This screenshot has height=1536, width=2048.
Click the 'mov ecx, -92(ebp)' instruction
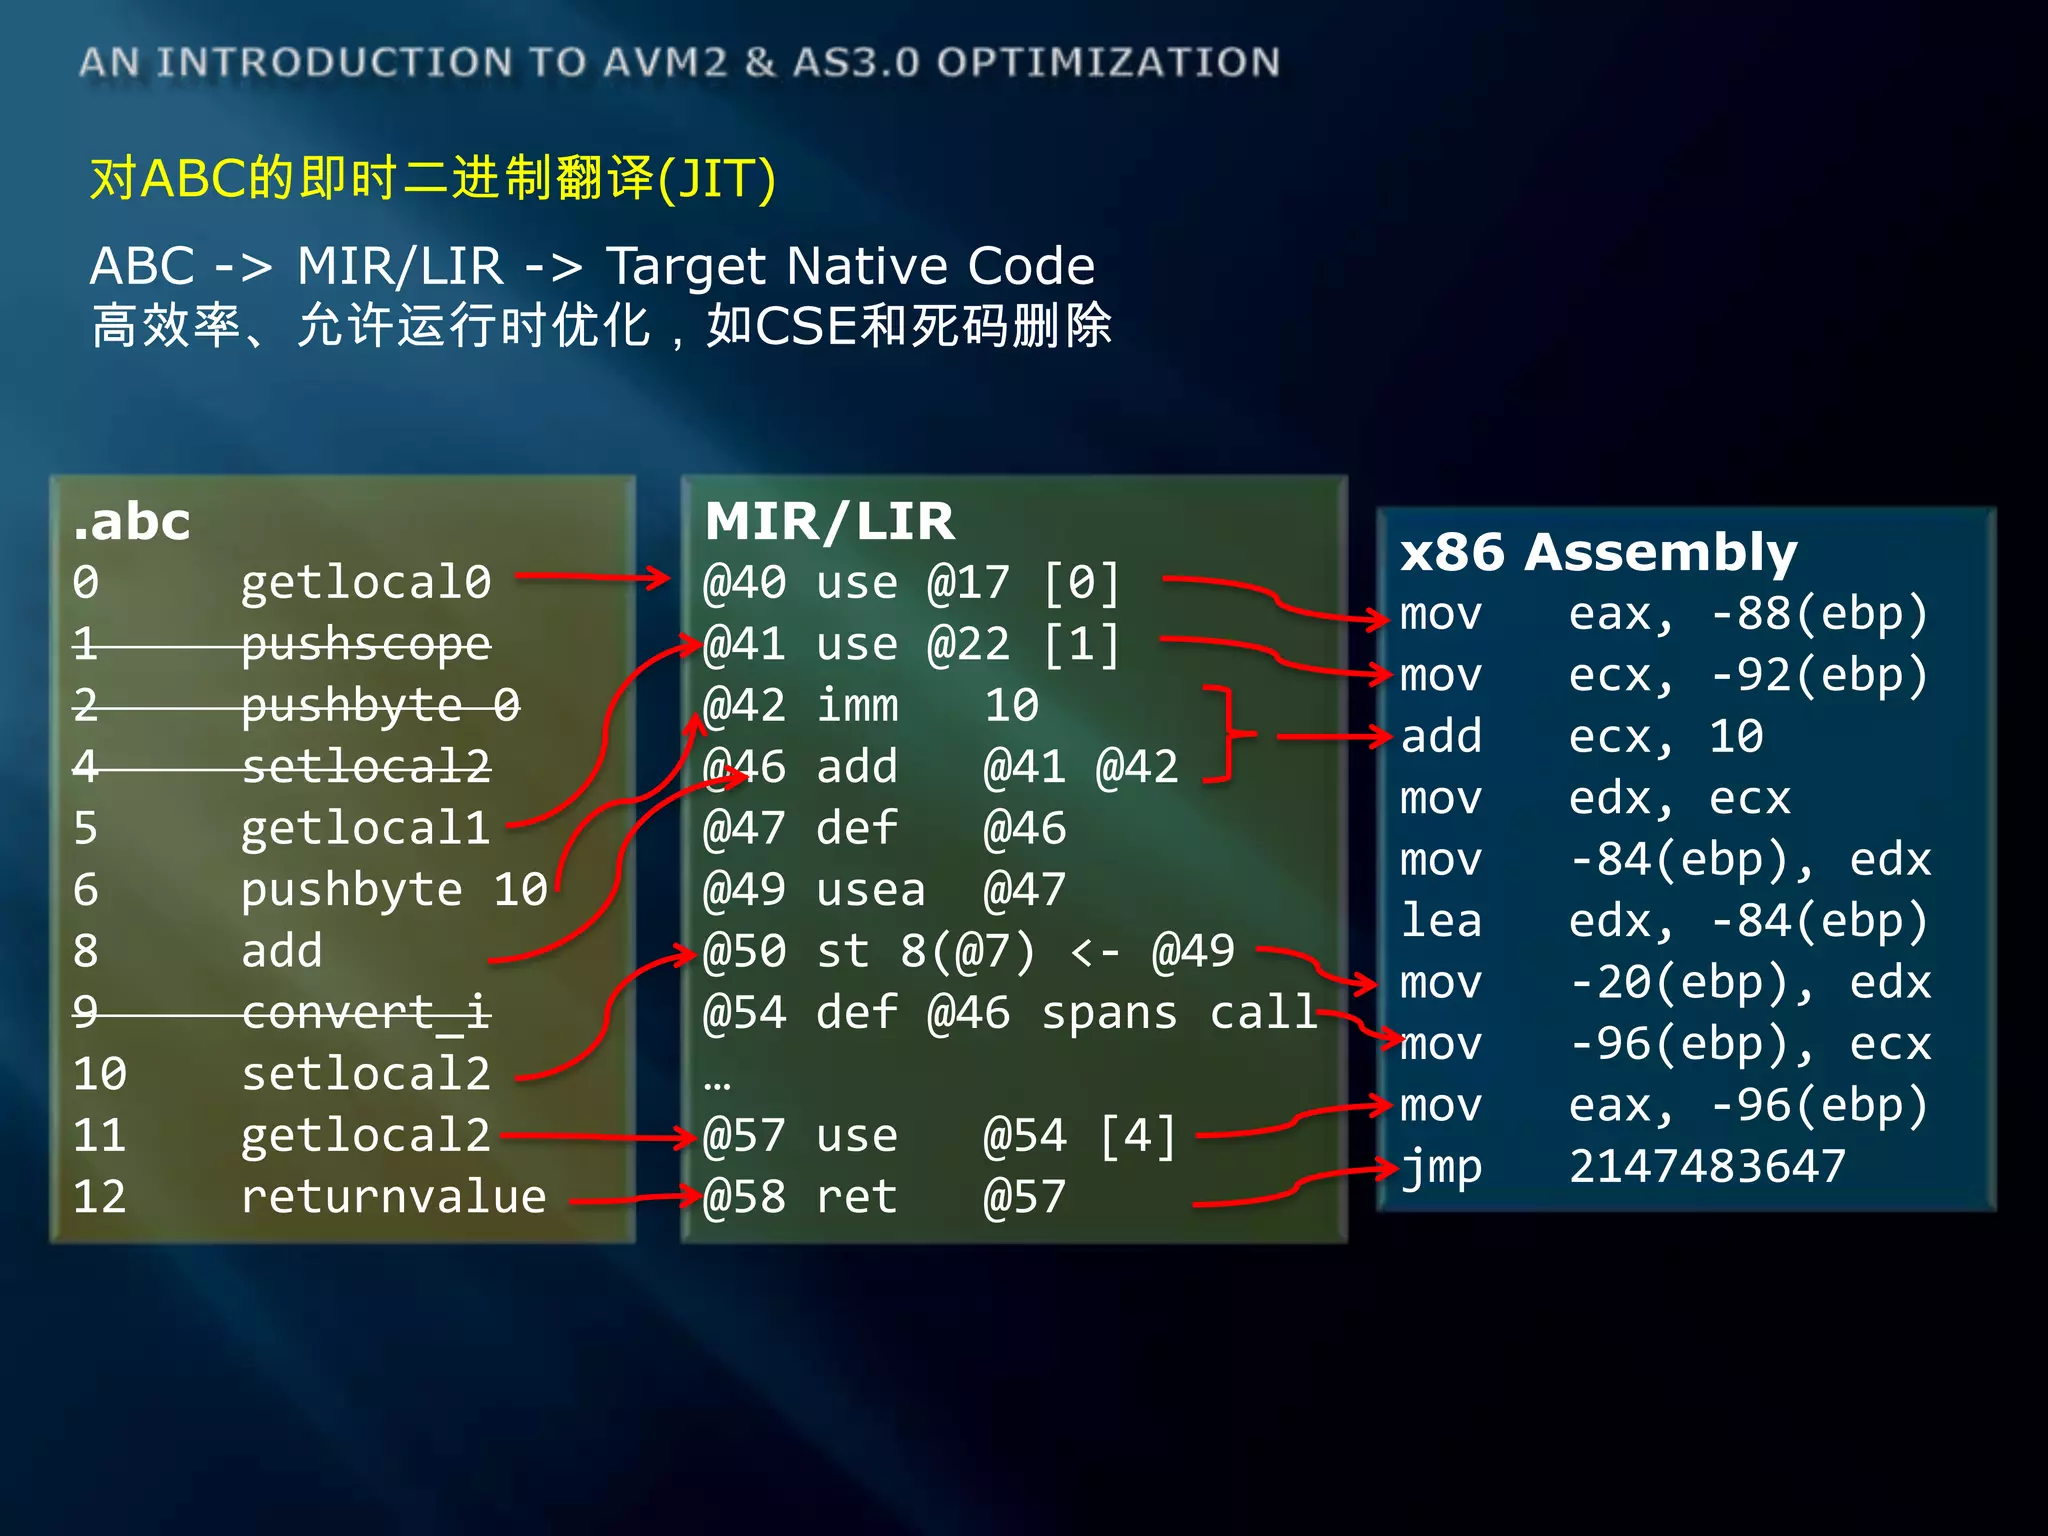pos(1665,676)
